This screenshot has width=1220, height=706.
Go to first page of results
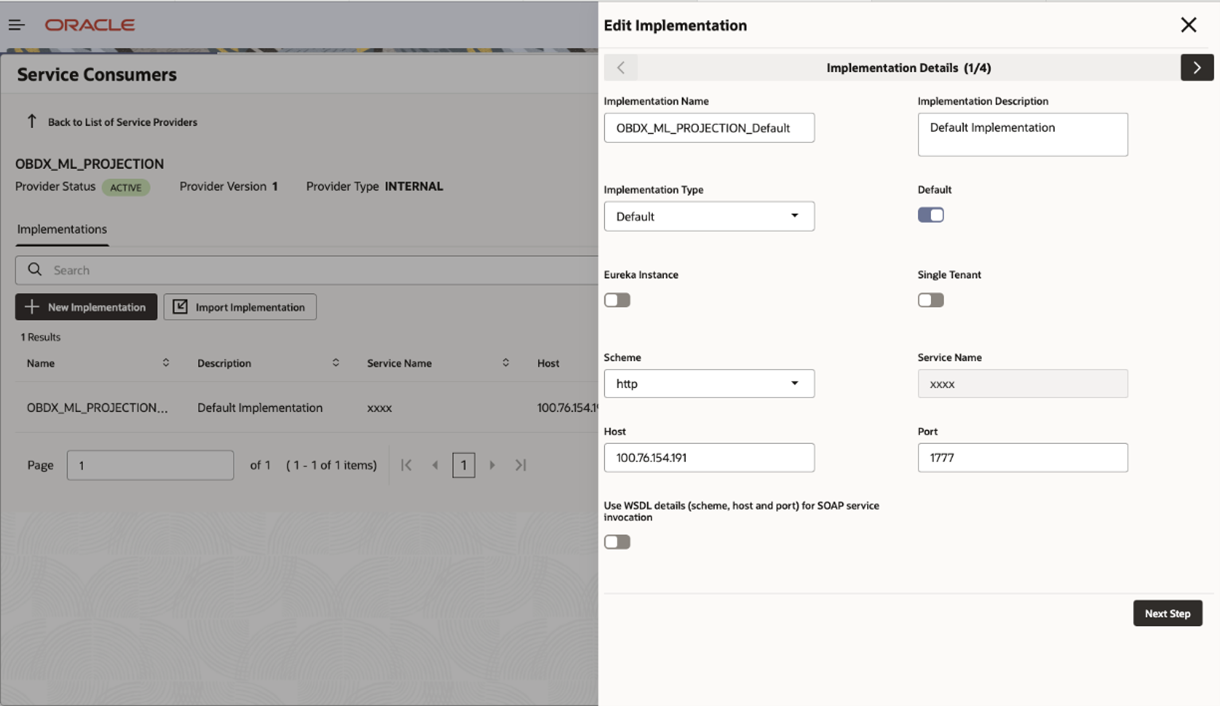pos(406,465)
